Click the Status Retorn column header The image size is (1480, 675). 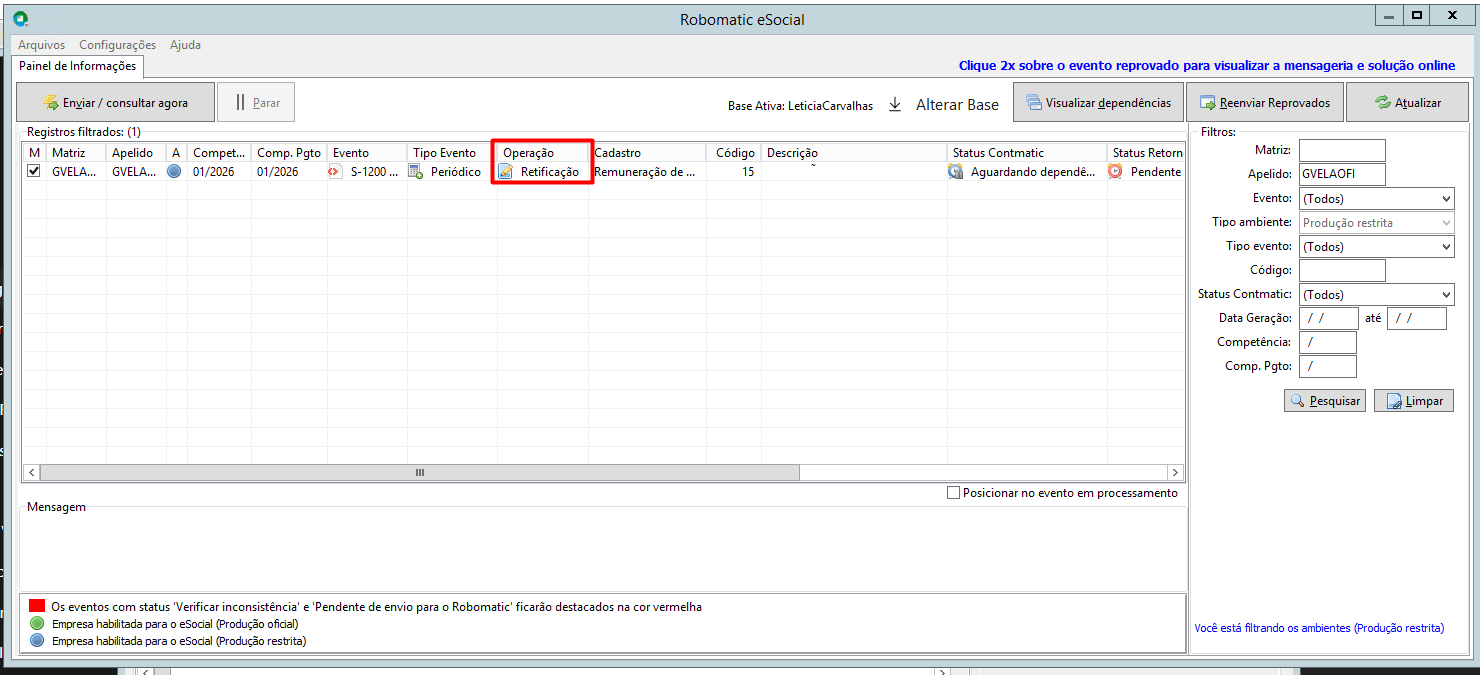tap(1146, 153)
